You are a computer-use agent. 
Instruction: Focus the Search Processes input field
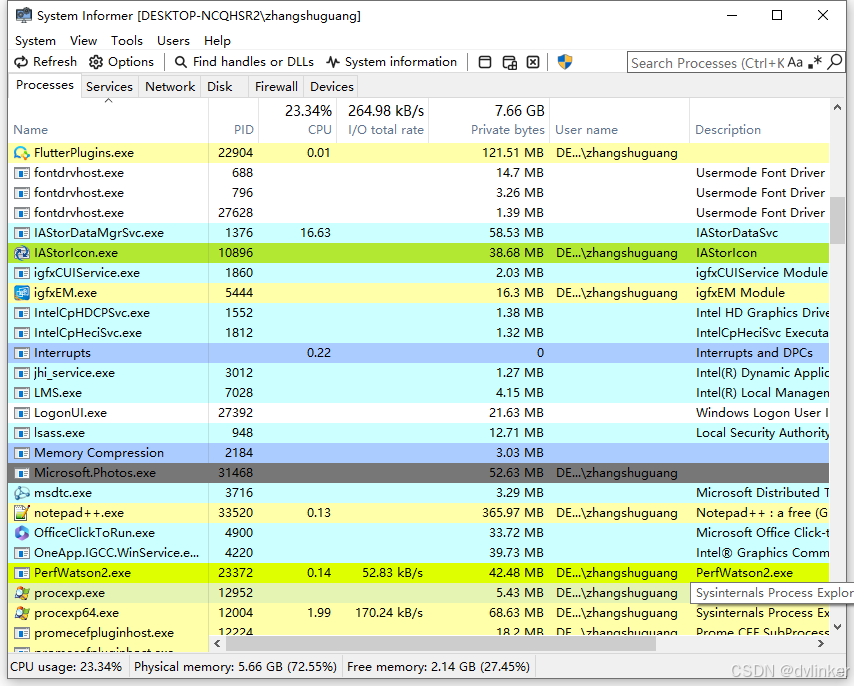(x=707, y=63)
